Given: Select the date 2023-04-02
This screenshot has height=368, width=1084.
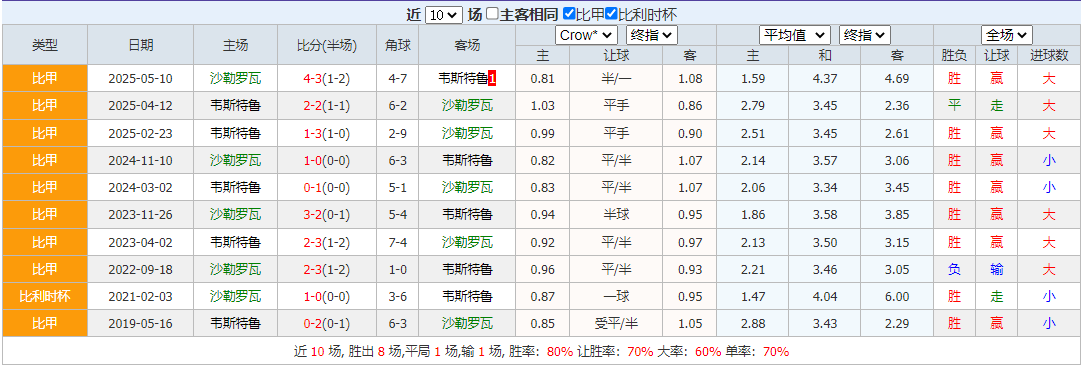Looking at the screenshot, I should [141, 242].
